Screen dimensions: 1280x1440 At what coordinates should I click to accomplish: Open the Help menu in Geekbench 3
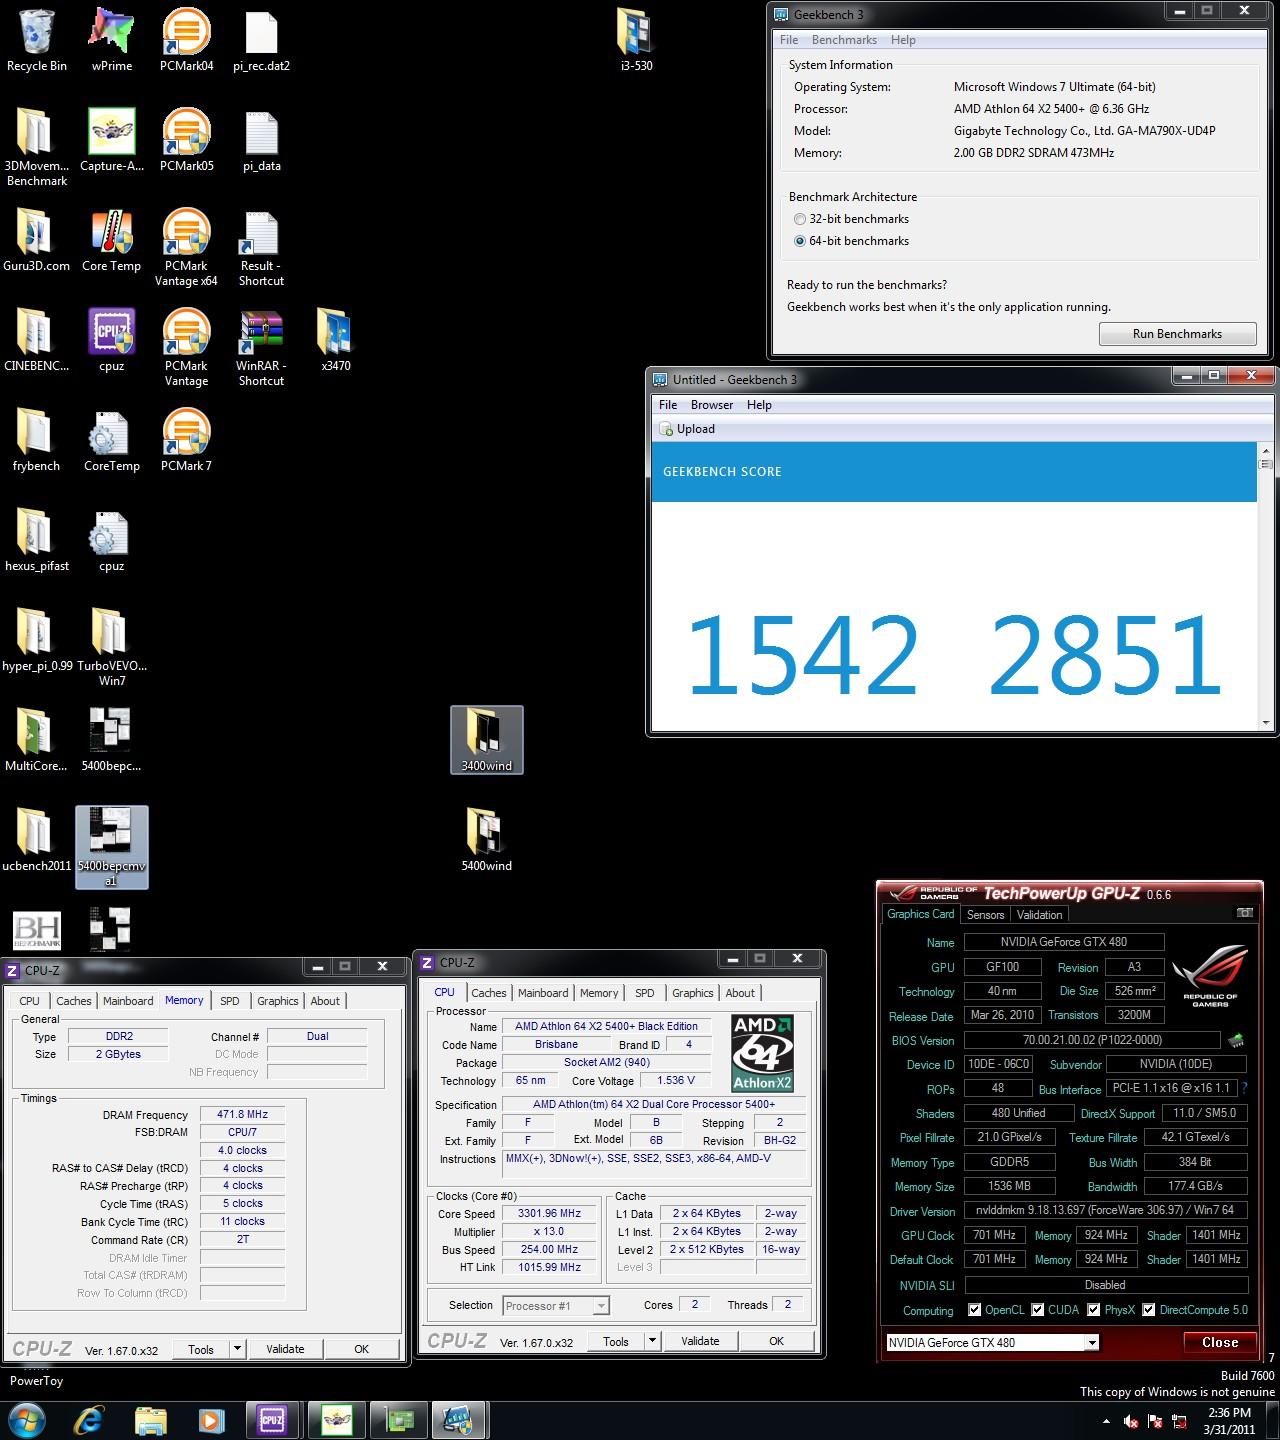903,40
